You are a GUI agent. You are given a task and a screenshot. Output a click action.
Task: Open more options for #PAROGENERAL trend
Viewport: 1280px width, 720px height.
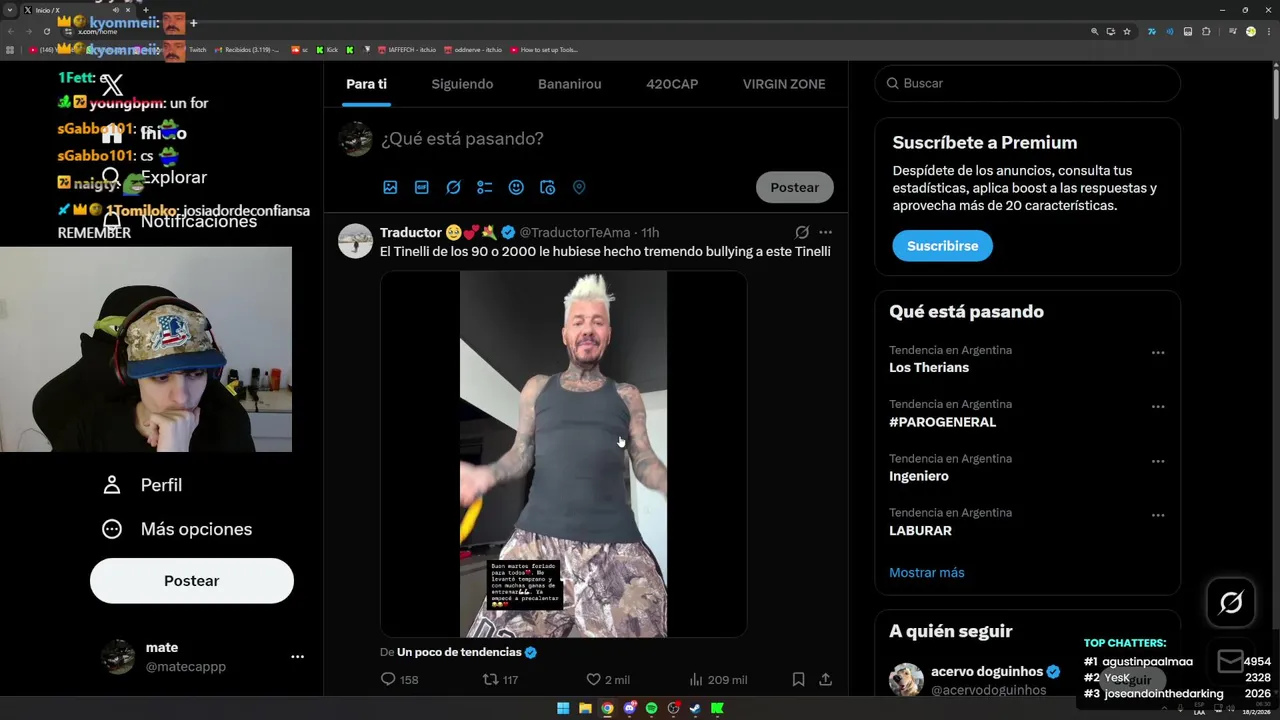(1158, 407)
